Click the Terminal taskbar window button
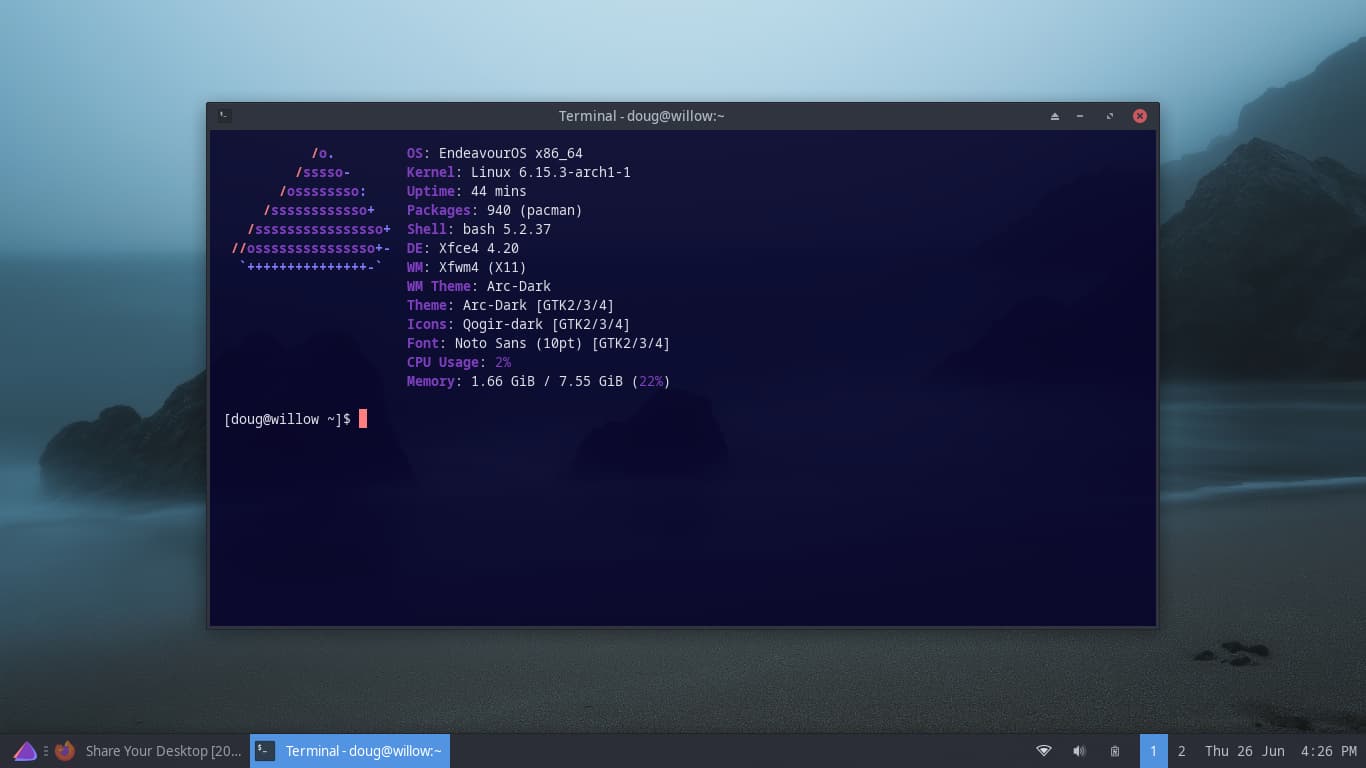The height and width of the screenshot is (768, 1366). [x=350, y=751]
